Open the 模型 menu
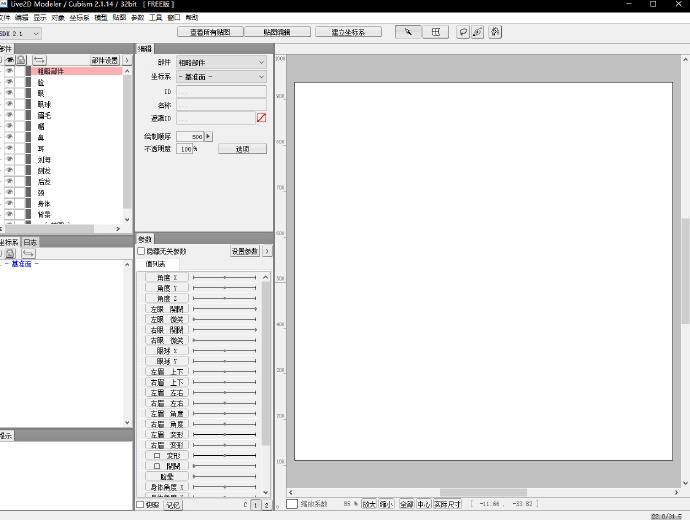The height and width of the screenshot is (520, 690). pos(101,18)
